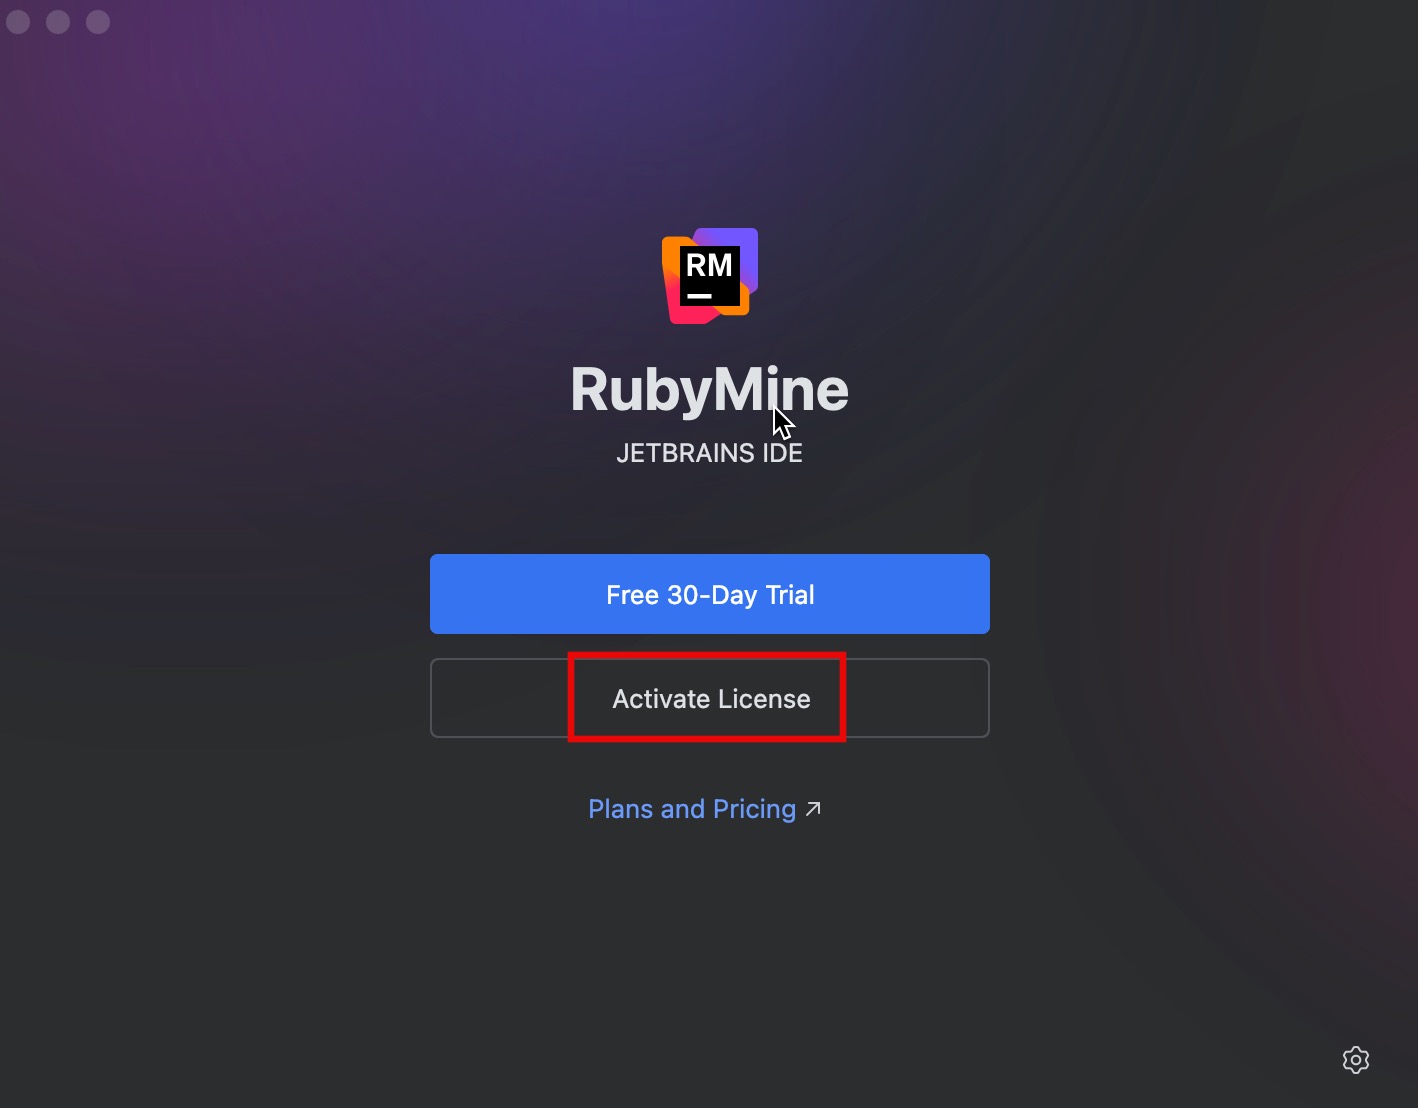Viewport: 1418px width, 1108px height.
Task: Open the Plans and Pricing link
Action: (692, 809)
